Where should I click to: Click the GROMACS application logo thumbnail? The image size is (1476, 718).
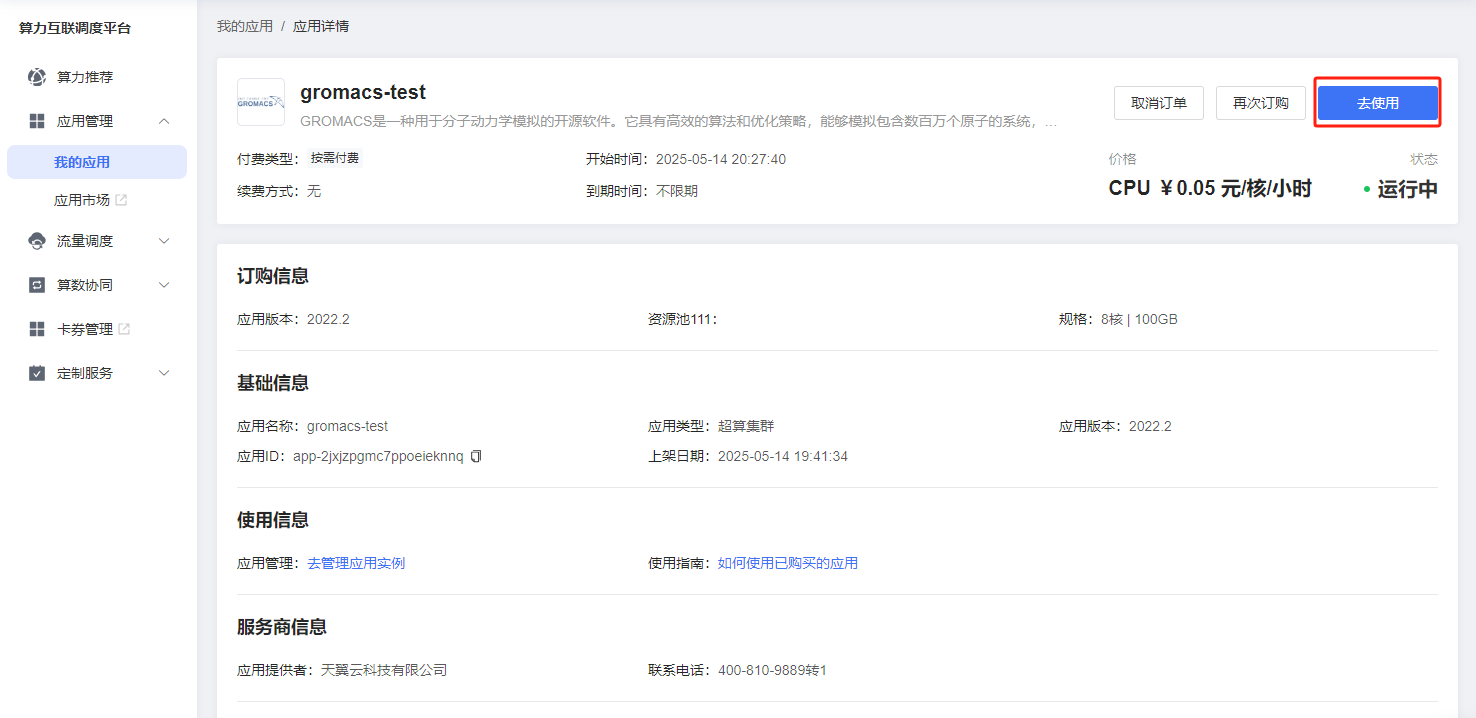coord(261,102)
